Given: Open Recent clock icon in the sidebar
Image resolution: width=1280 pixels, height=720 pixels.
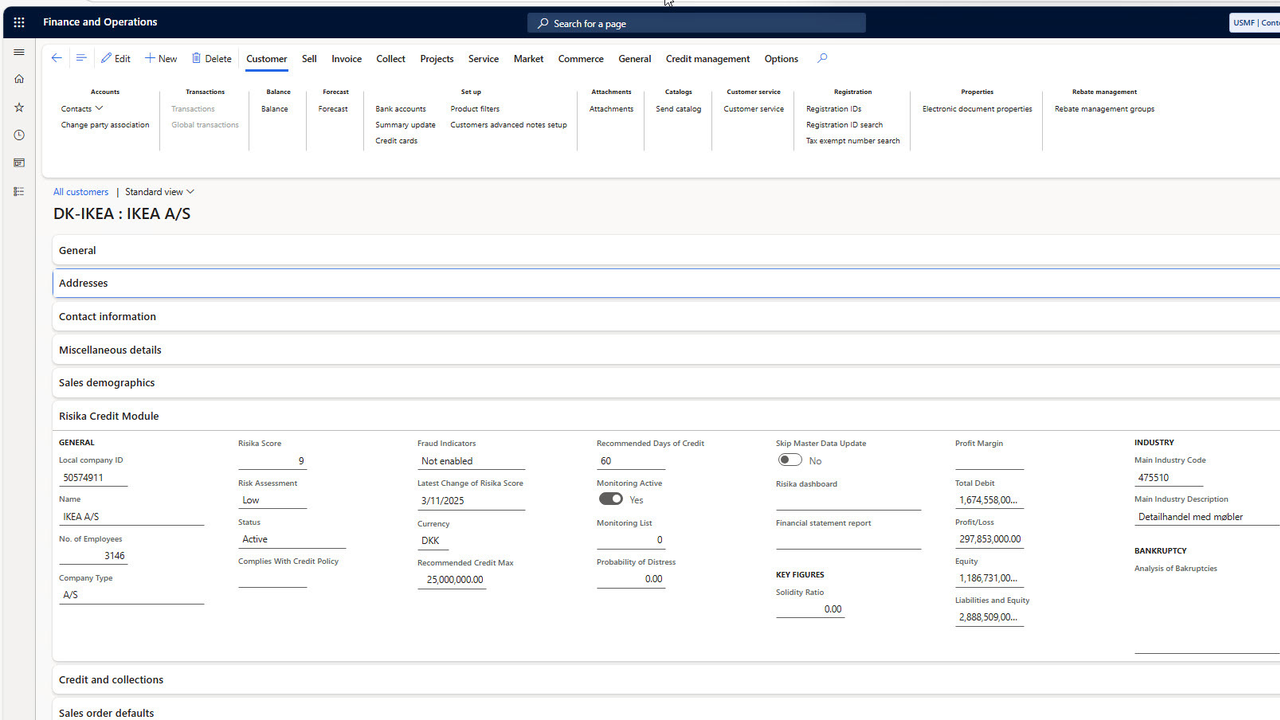Looking at the screenshot, I should pyautogui.click(x=19, y=135).
